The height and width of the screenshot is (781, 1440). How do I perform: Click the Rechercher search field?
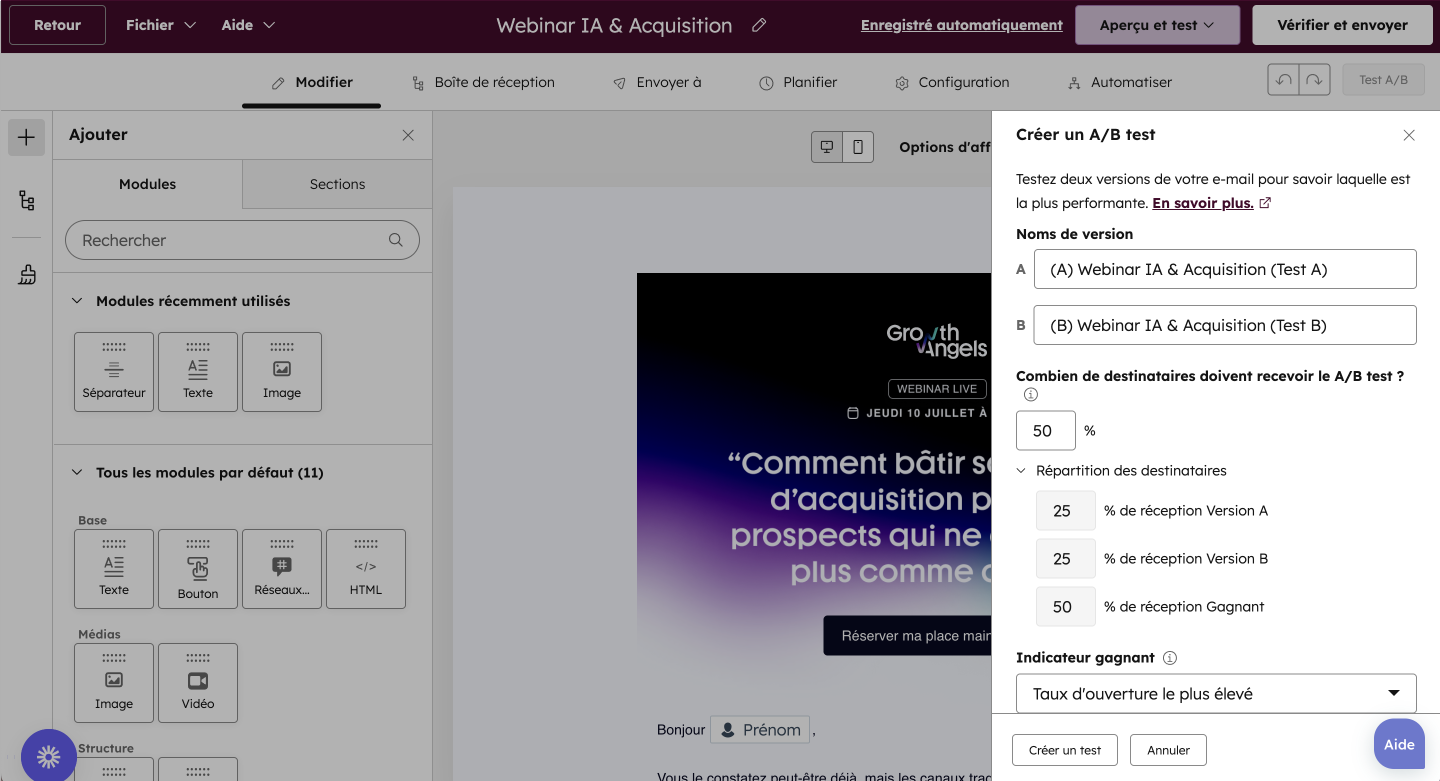pos(242,240)
